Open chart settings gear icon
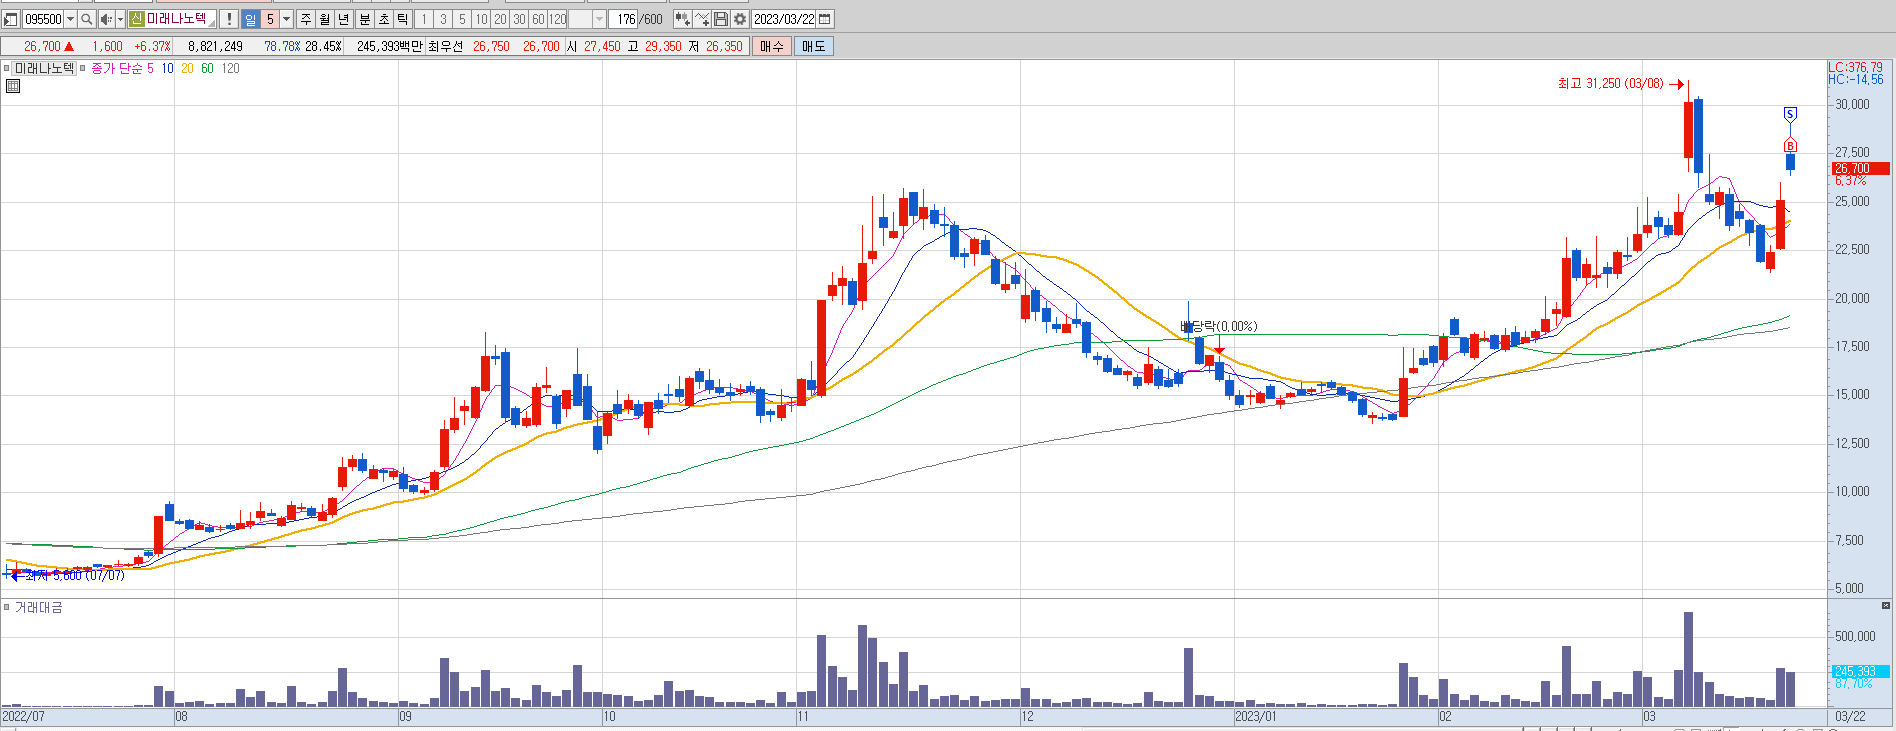This screenshot has width=1896, height=731. pos(740,19)
